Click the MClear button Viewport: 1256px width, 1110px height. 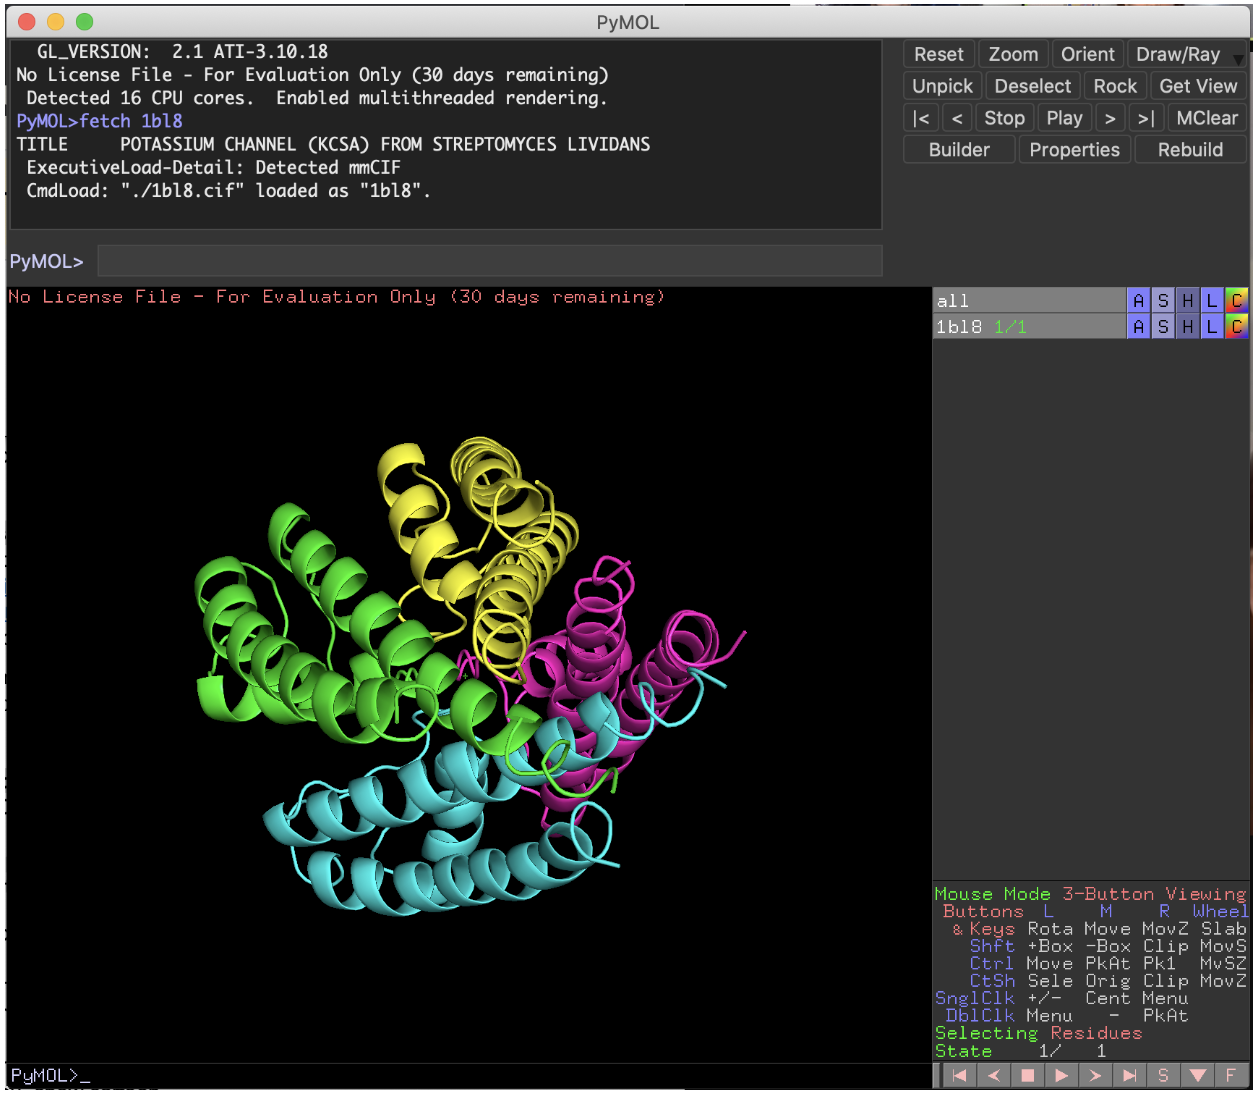(x=1207, y=118)
